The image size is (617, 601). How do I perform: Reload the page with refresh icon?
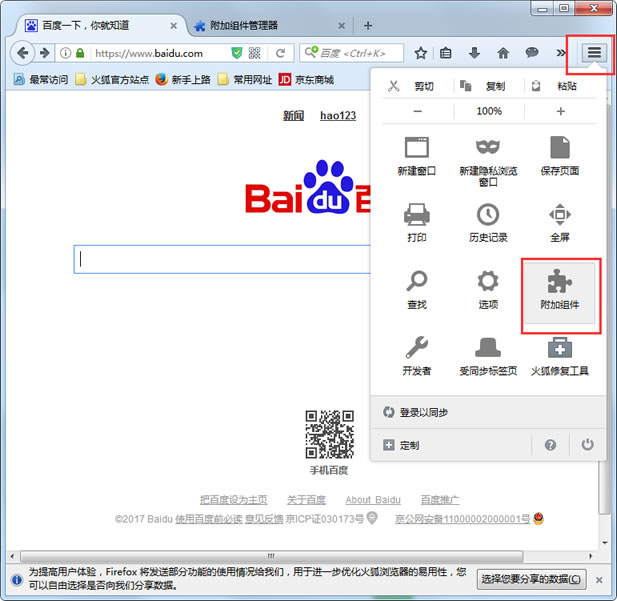click(281, 53)
